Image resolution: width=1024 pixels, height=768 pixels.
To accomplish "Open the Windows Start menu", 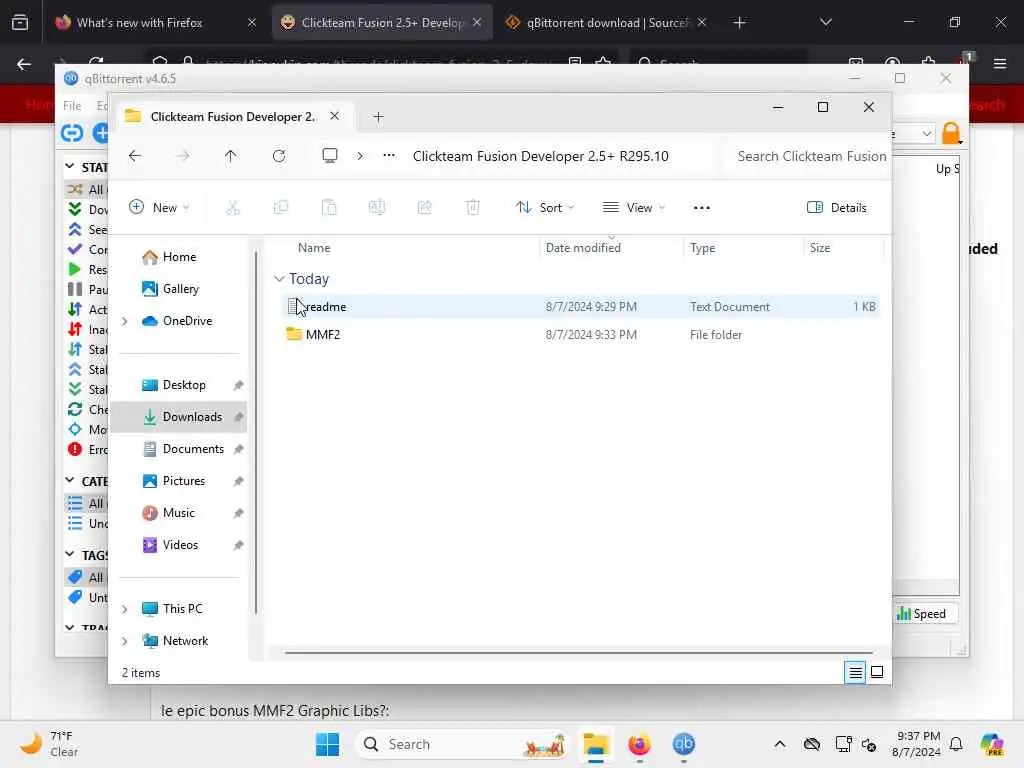I will (x=327, y=744).
